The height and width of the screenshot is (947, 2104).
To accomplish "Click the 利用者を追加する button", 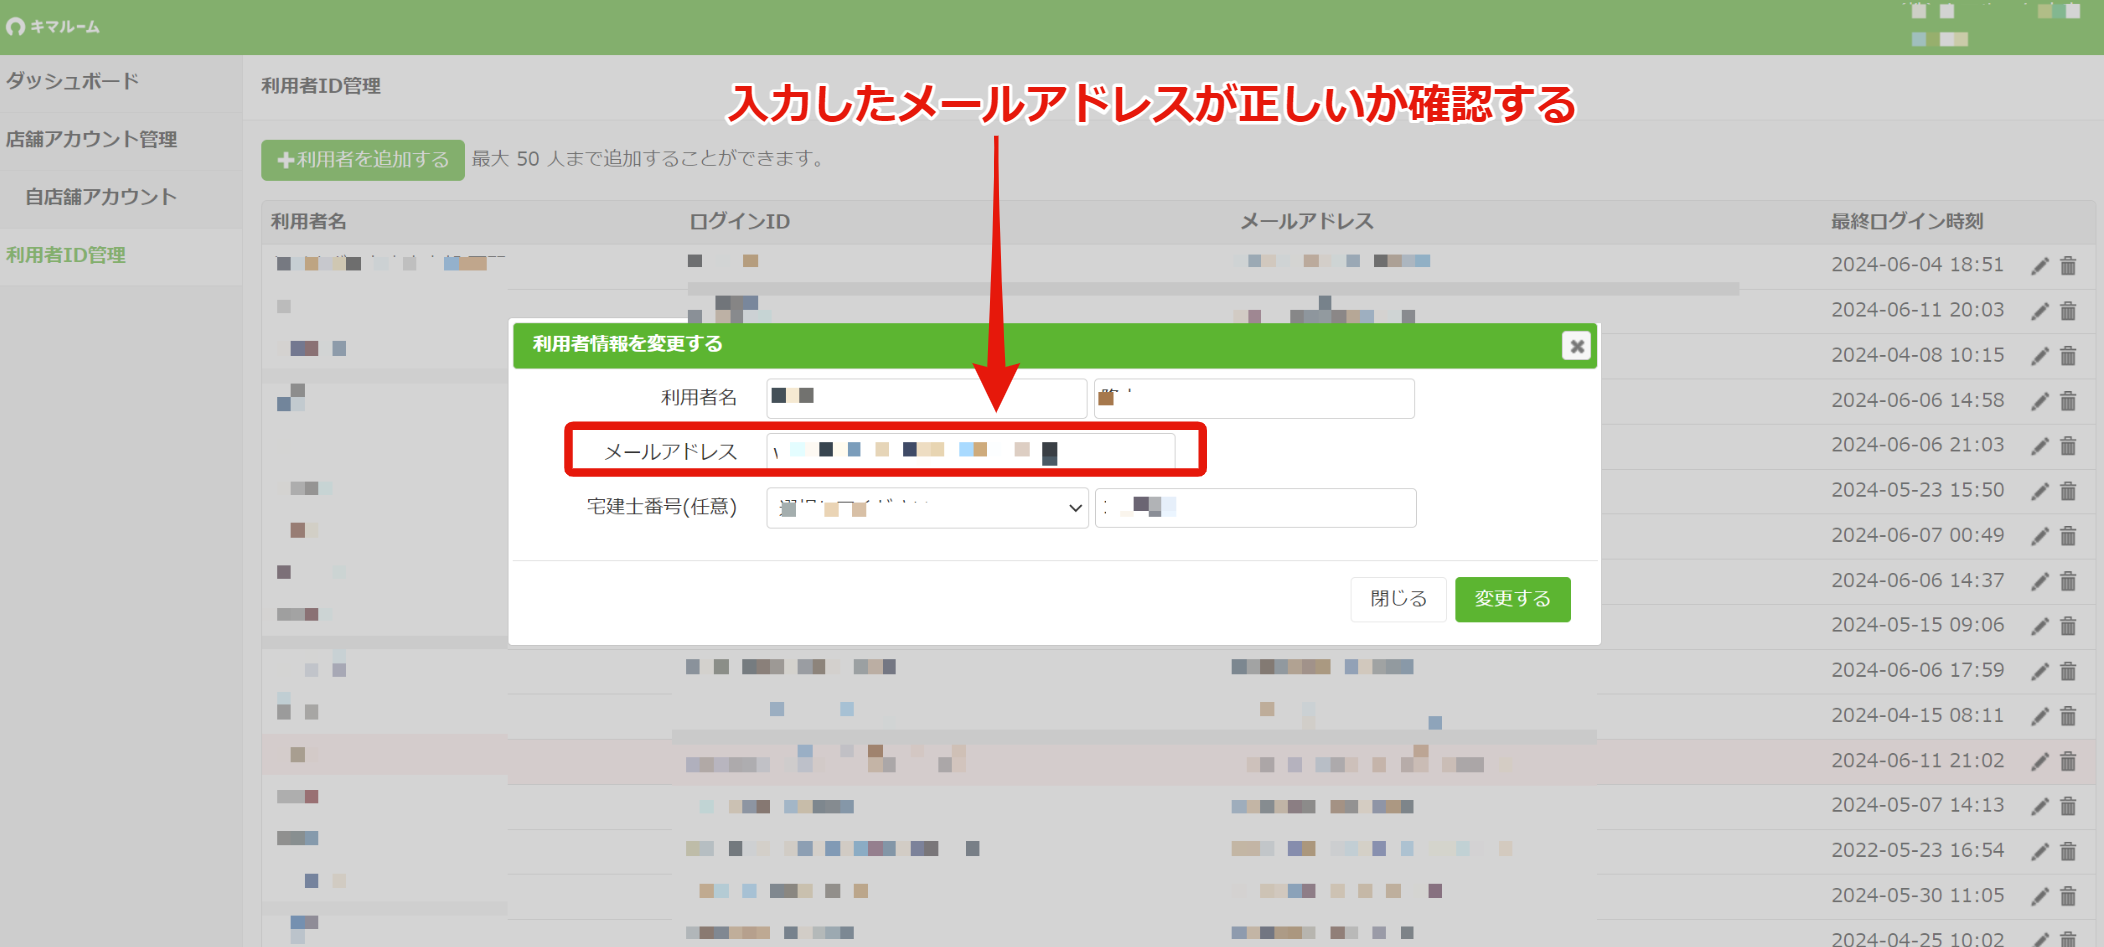I will click(x=363, y=160).
